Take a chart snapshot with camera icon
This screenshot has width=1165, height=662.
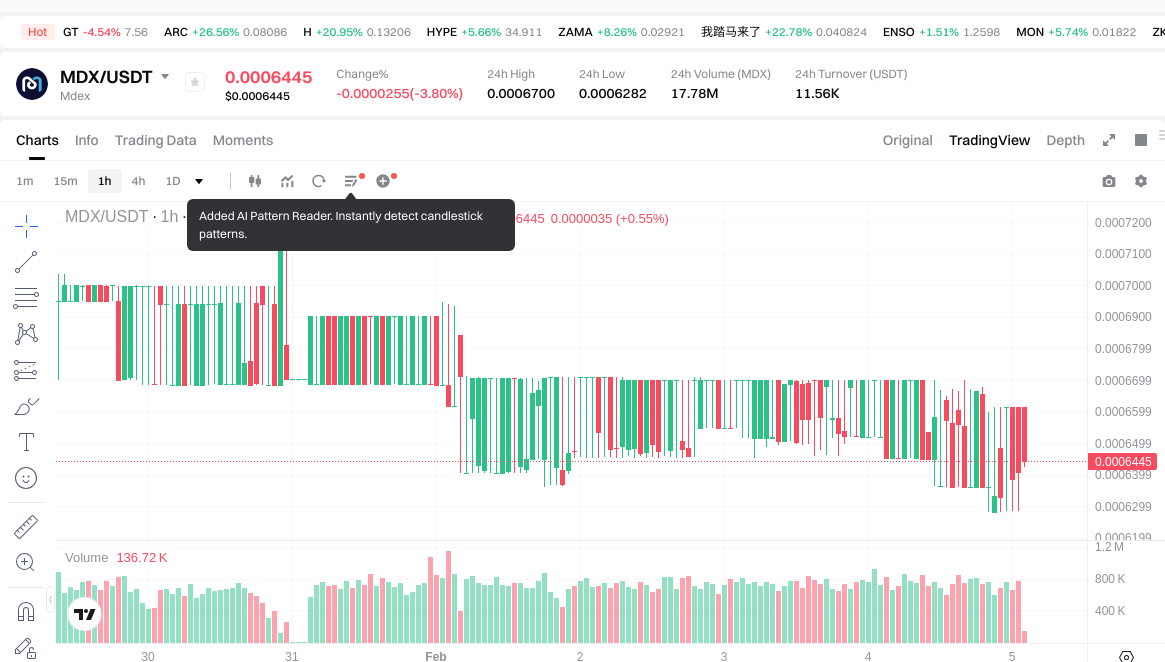click(1108, 181)
